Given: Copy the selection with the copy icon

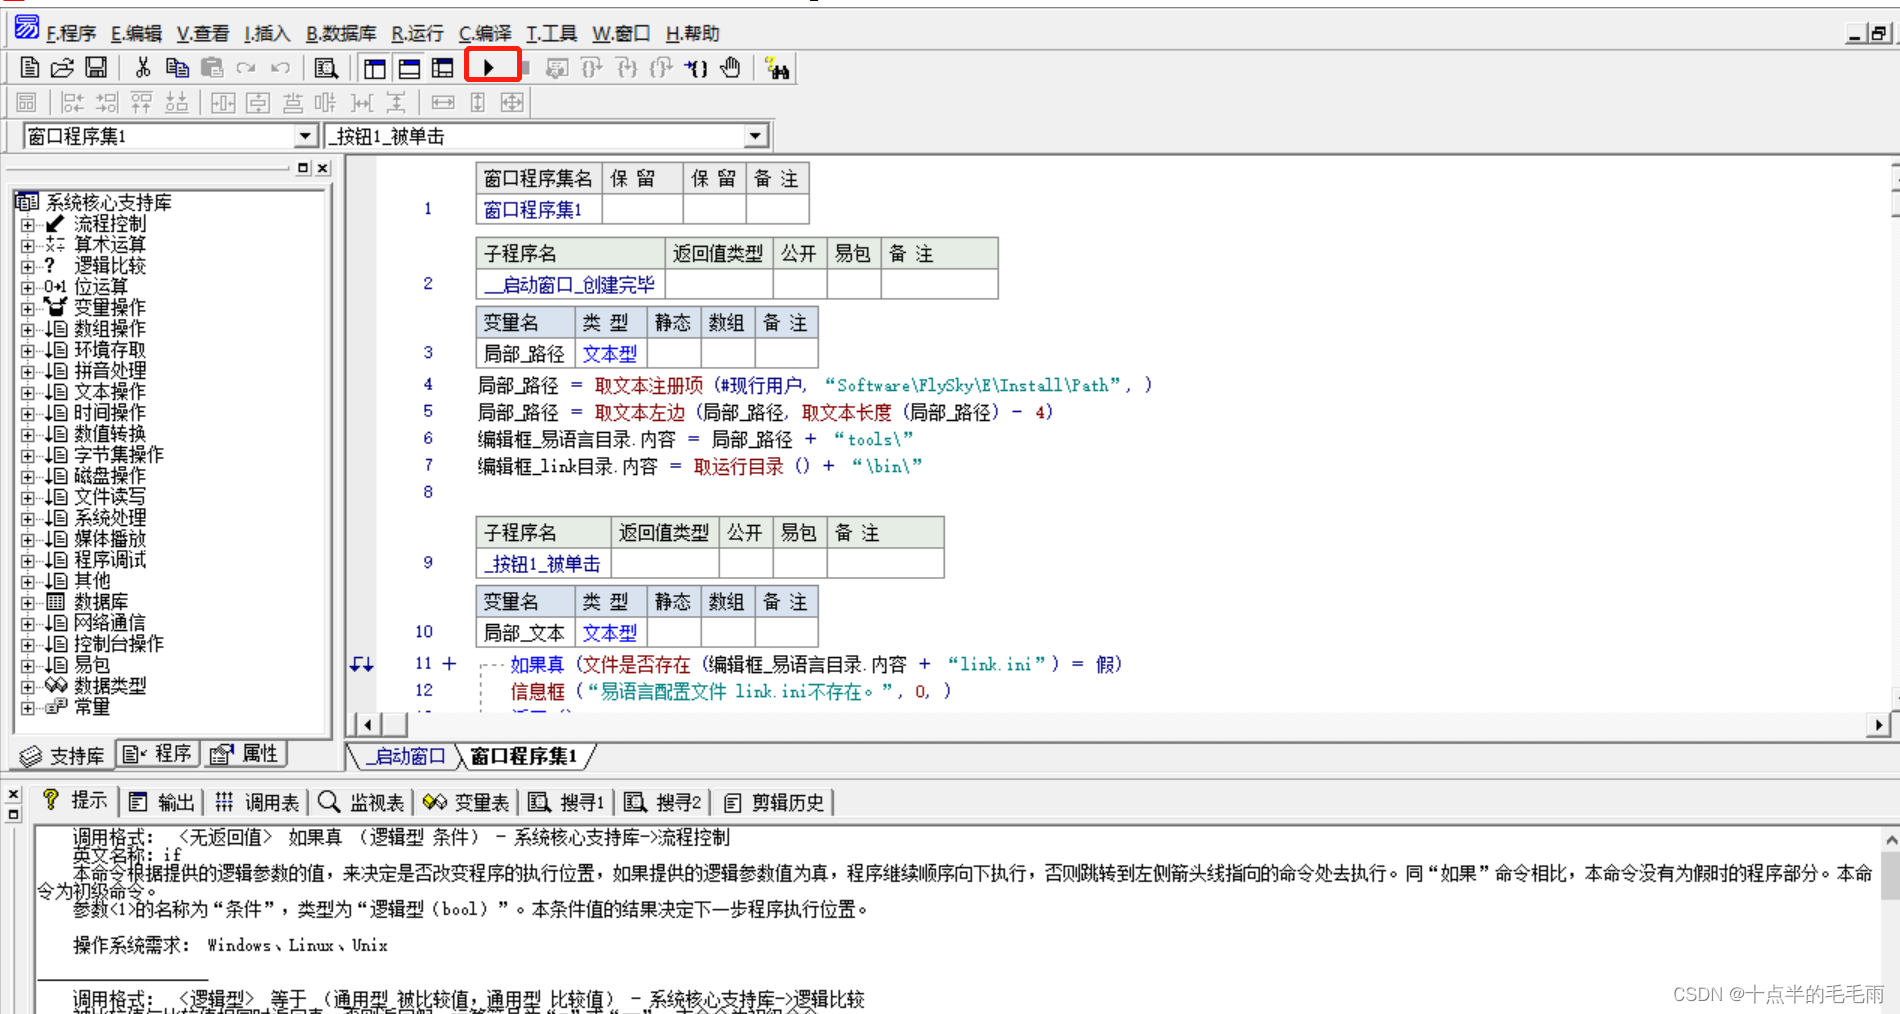Looking at the screenshot, I should [x=177, y=67].
